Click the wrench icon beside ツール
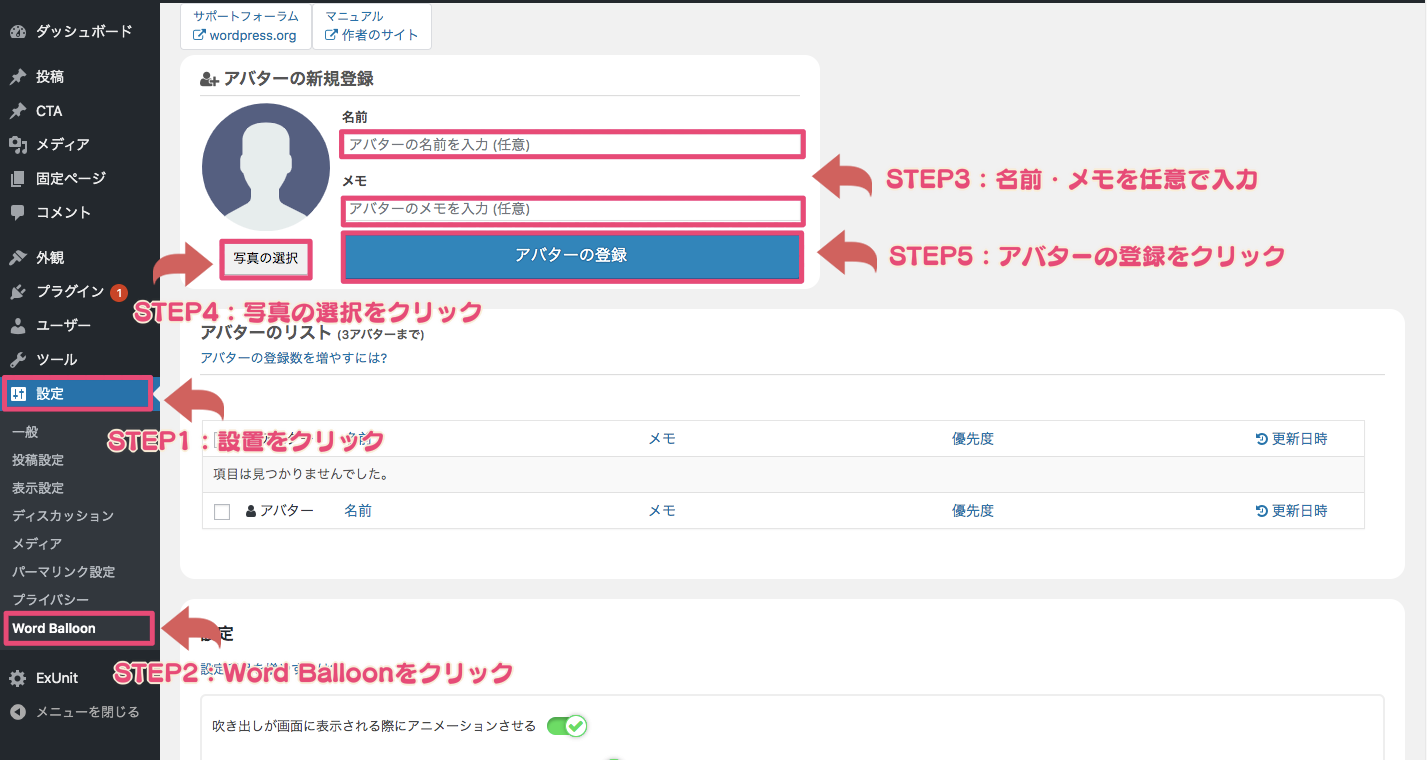The height and width of the screenshot is (760, 1427). [17, 360]
